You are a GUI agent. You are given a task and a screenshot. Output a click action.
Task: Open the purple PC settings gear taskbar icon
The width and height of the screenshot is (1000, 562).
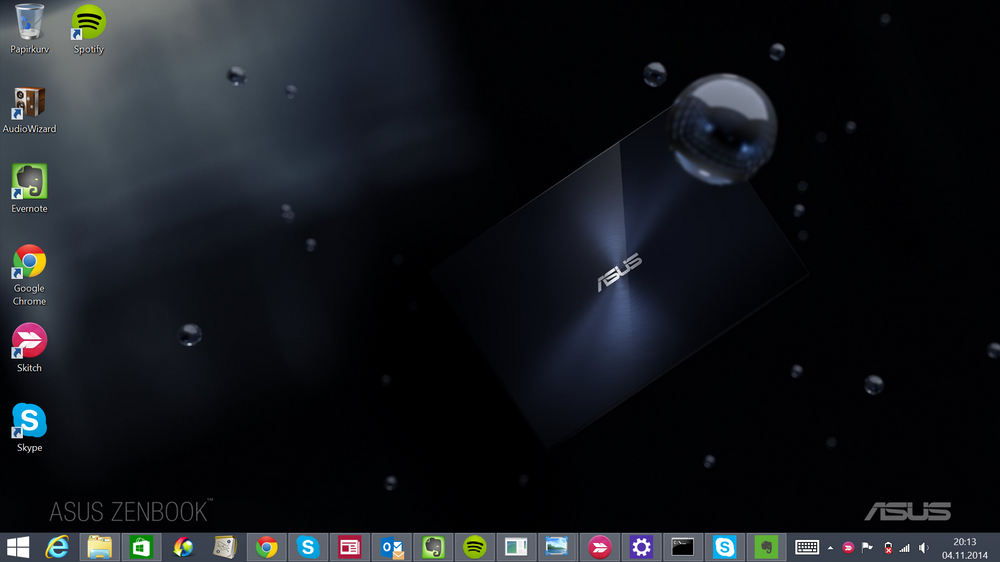pyautogui.click(x=641, y=547)
